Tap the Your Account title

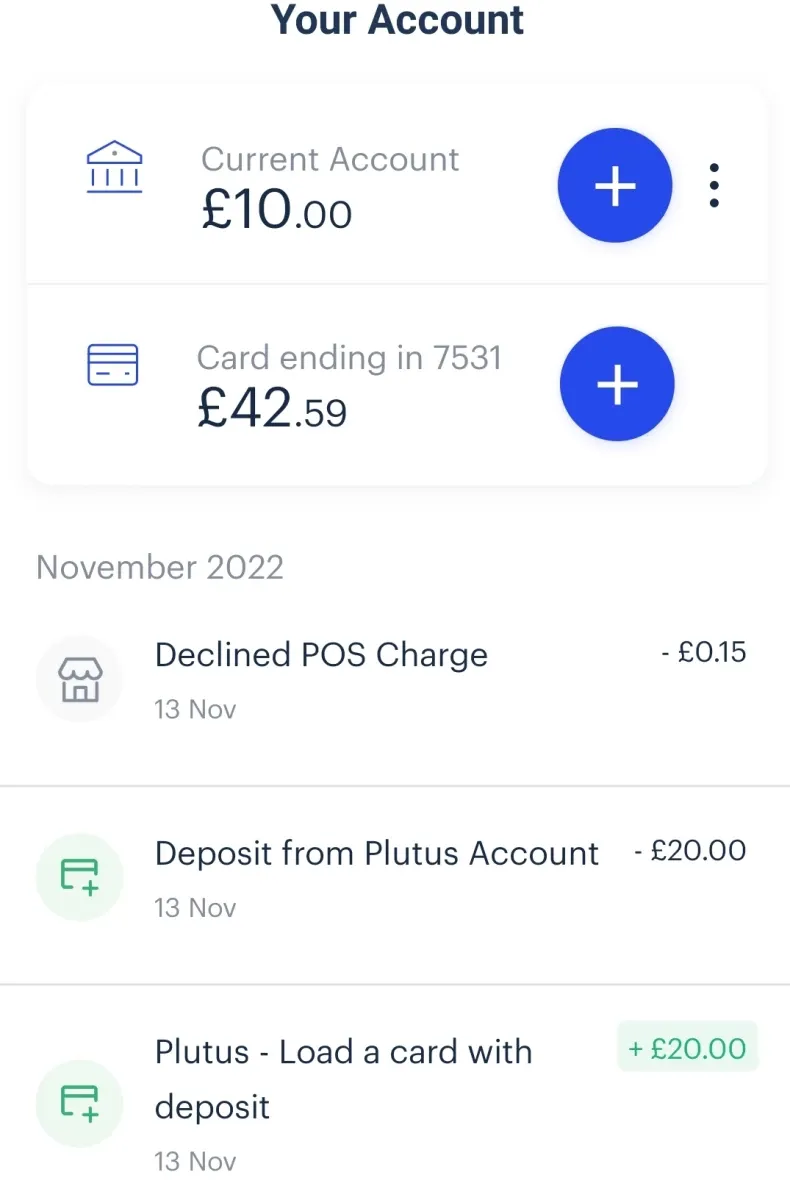click(x=398, y=20)
